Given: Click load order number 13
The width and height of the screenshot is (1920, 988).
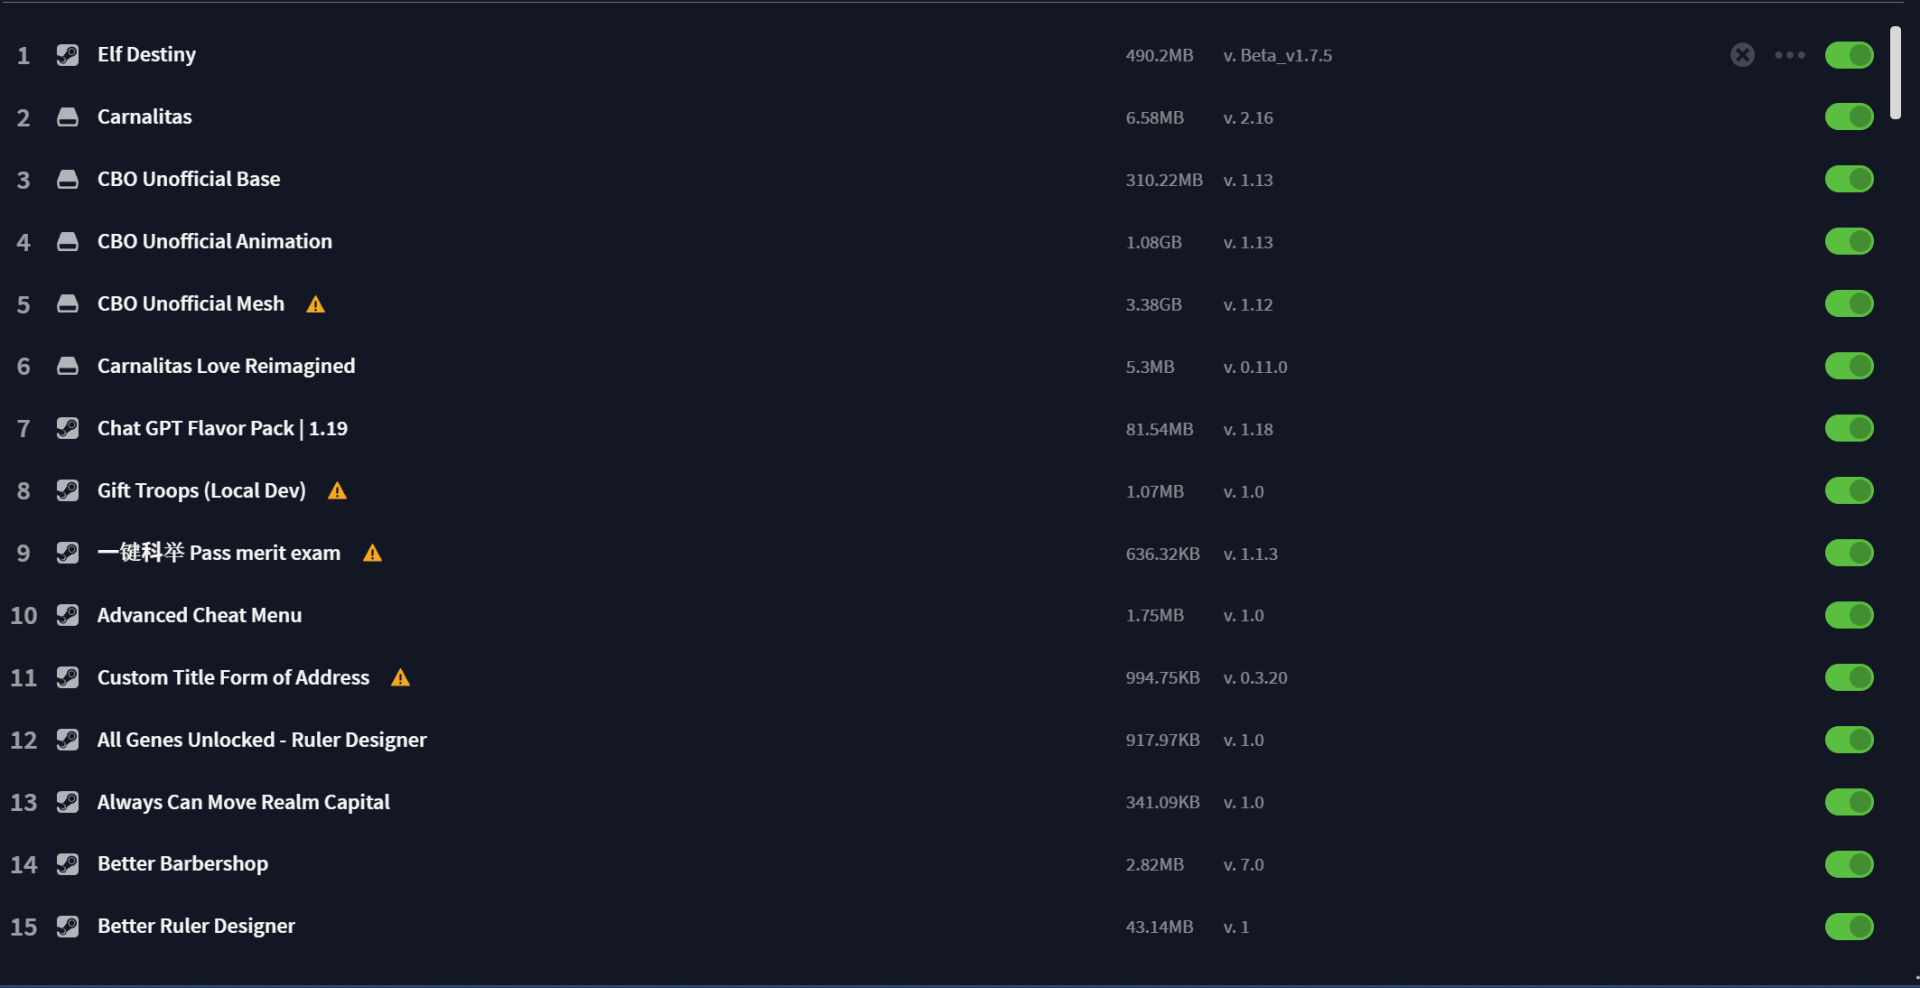Looking at the screenshot, I should 23,803.
